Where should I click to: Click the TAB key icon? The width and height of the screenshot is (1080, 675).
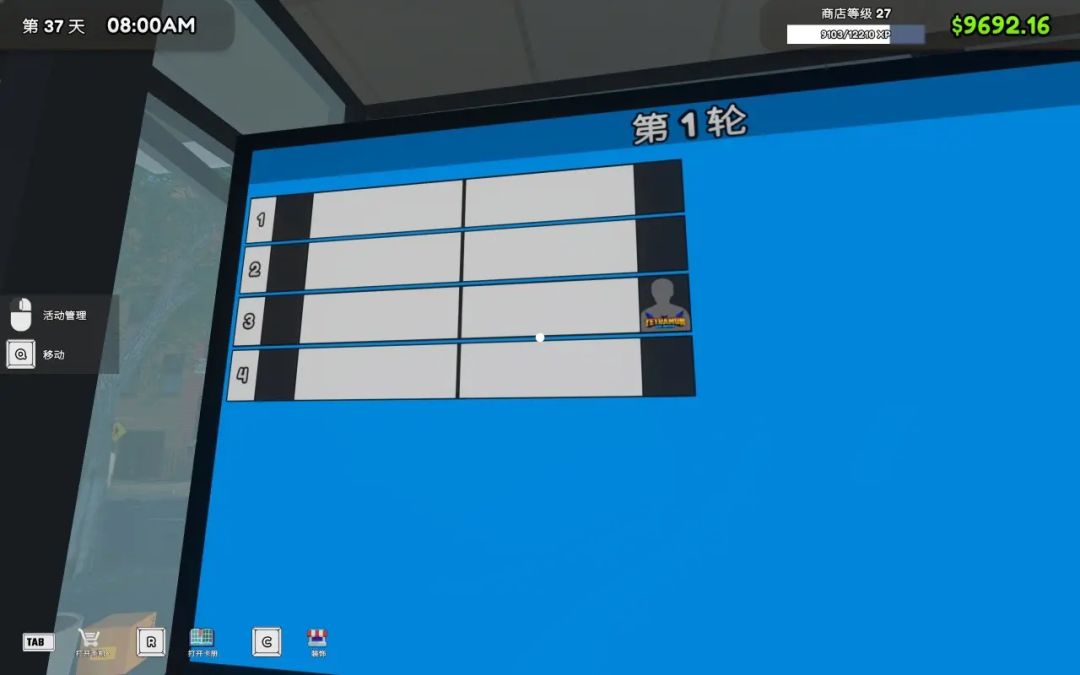(x=38, y=642)
